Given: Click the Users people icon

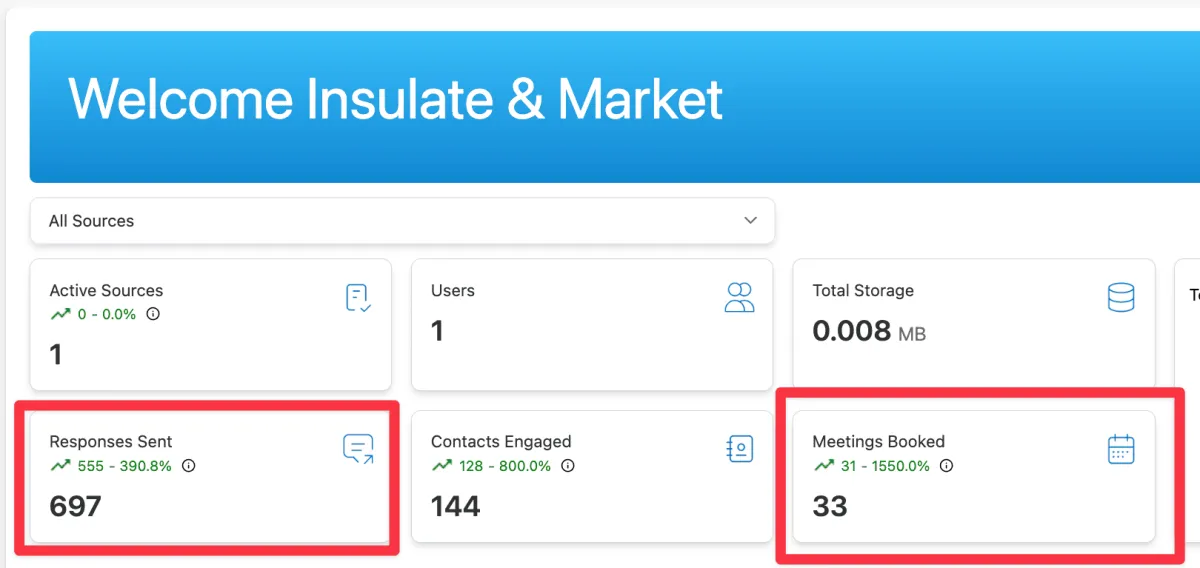Looking at the screenshot, I should tap(739, 297).
